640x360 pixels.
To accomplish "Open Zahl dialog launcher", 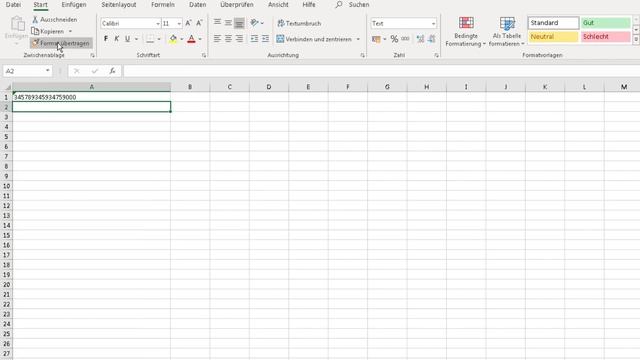I will tap(436, 55).
